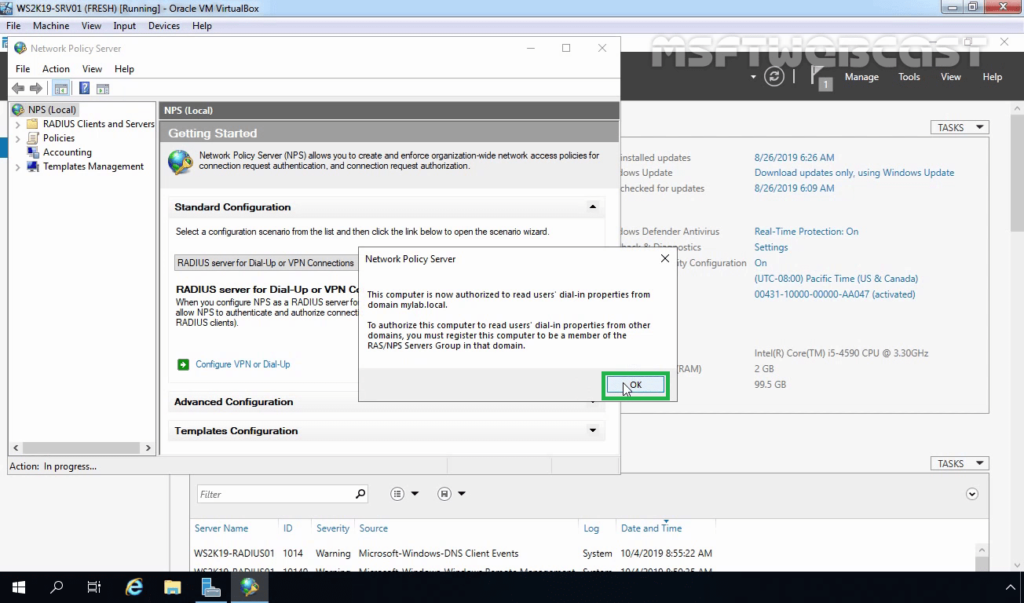Expand Templates Configuration section
The image size is (1024, 603).
592,431
